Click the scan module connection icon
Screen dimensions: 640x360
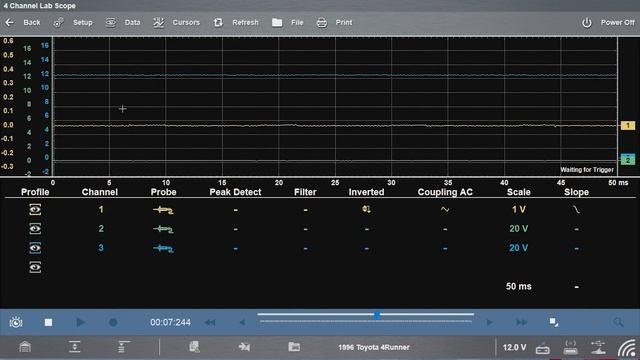[570, 347]
